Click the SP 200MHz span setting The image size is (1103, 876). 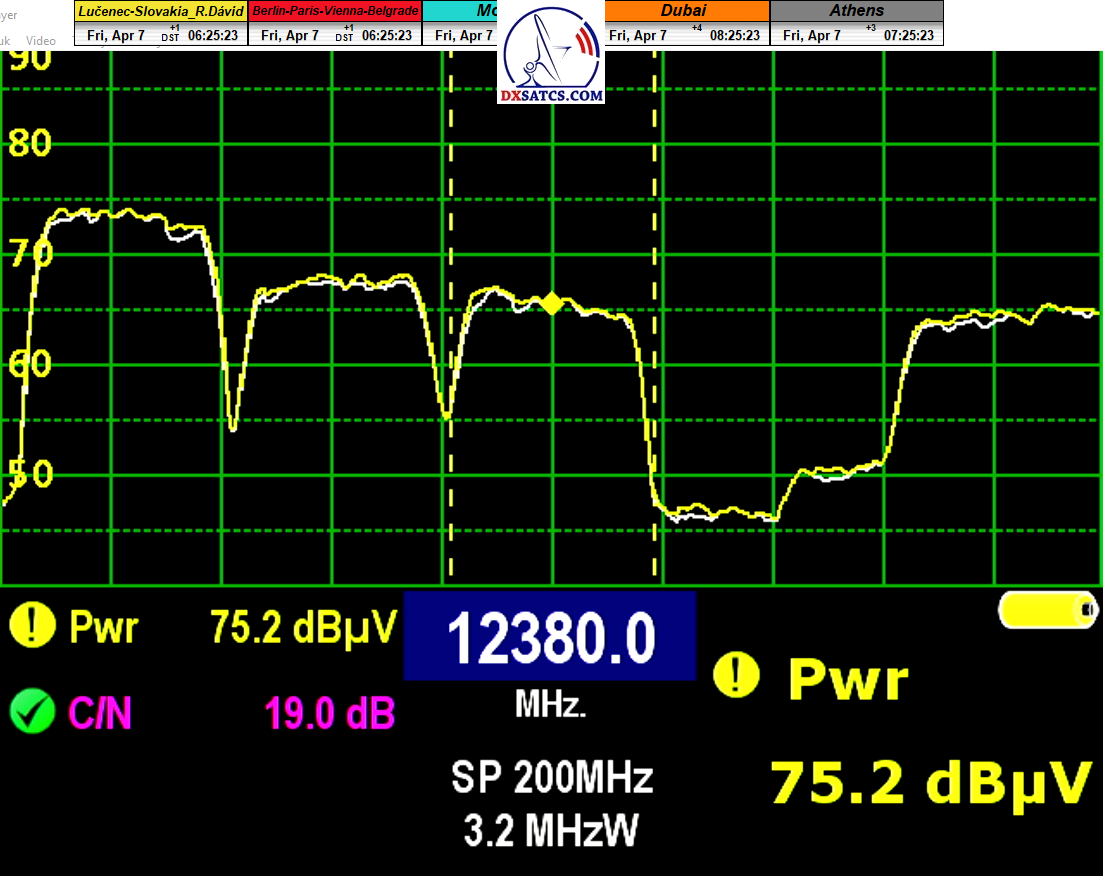click(x=552, y=777)
